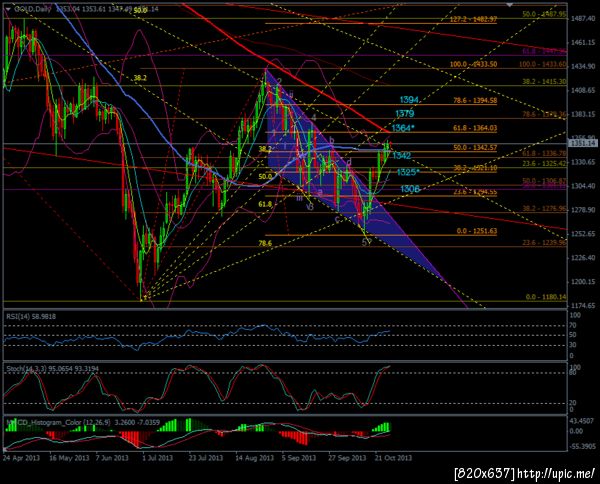This screenshot has height=484, width=600.
Task: Click the cyan 1325* target label
Action: pyautogui.click(x=408, y=172)
